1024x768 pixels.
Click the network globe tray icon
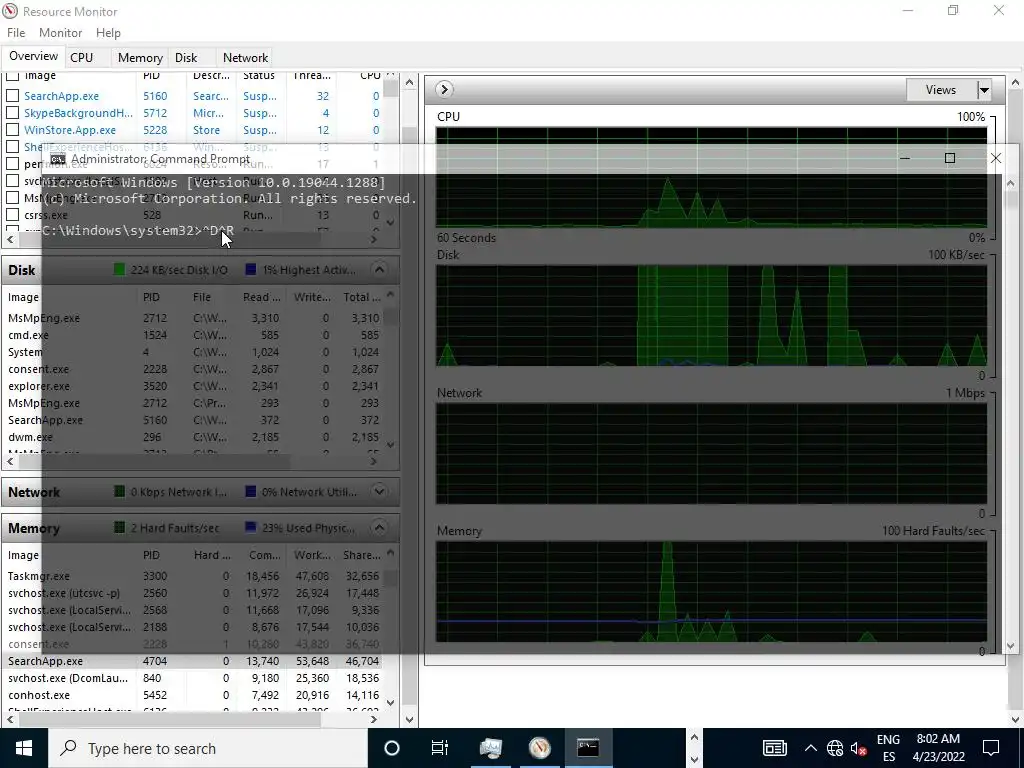coord(835,748)
